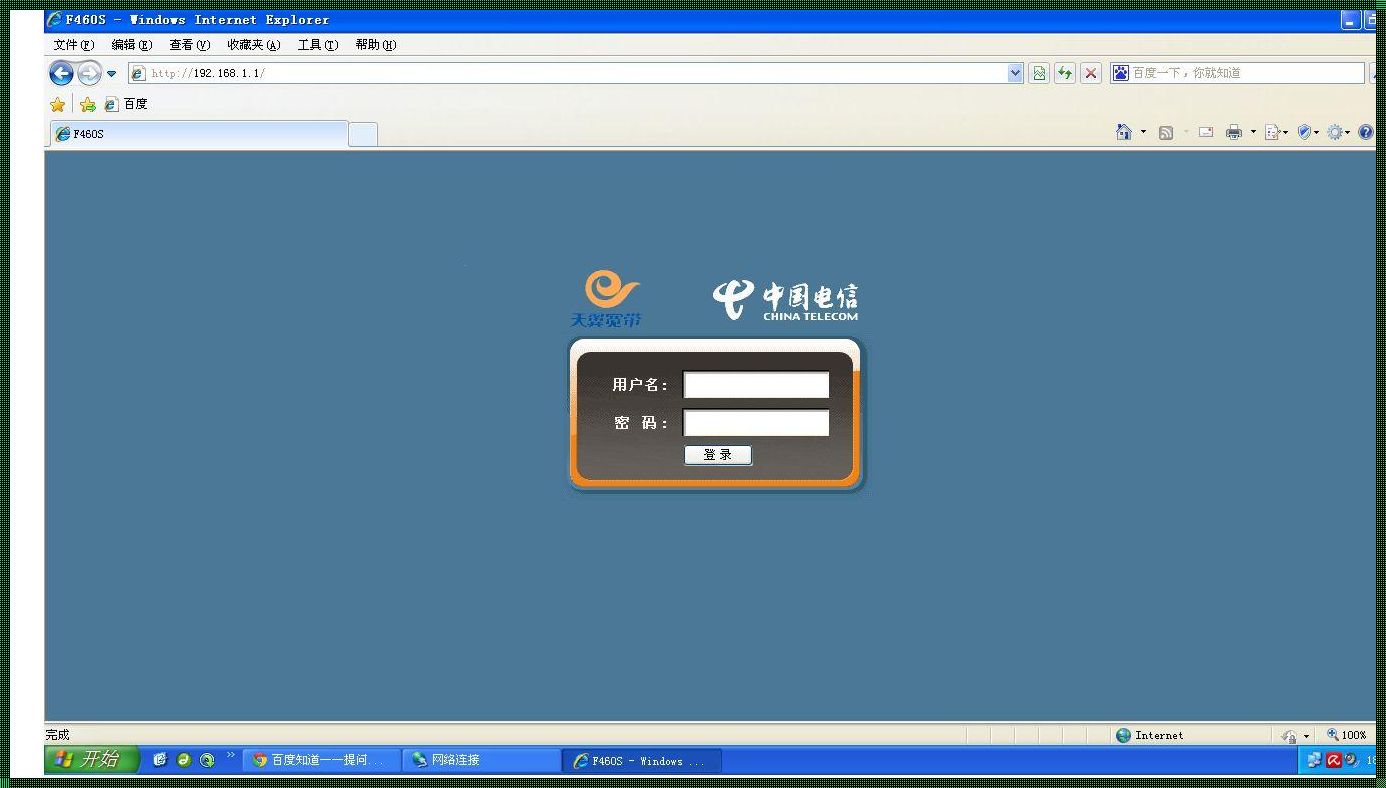
Task: Expand the Print dropdown arrow
Action: 1253,132
